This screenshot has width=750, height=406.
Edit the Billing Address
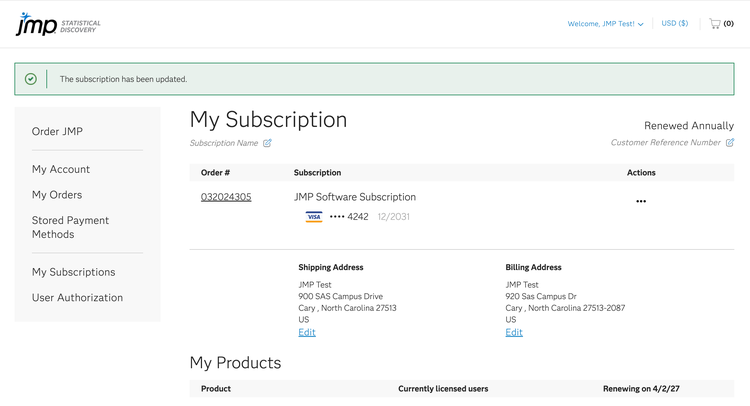coord(514,332)
